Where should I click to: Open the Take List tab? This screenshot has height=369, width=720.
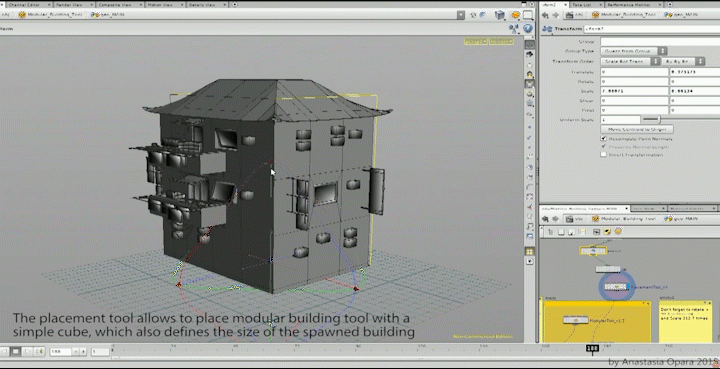click(x=586, y=5)
